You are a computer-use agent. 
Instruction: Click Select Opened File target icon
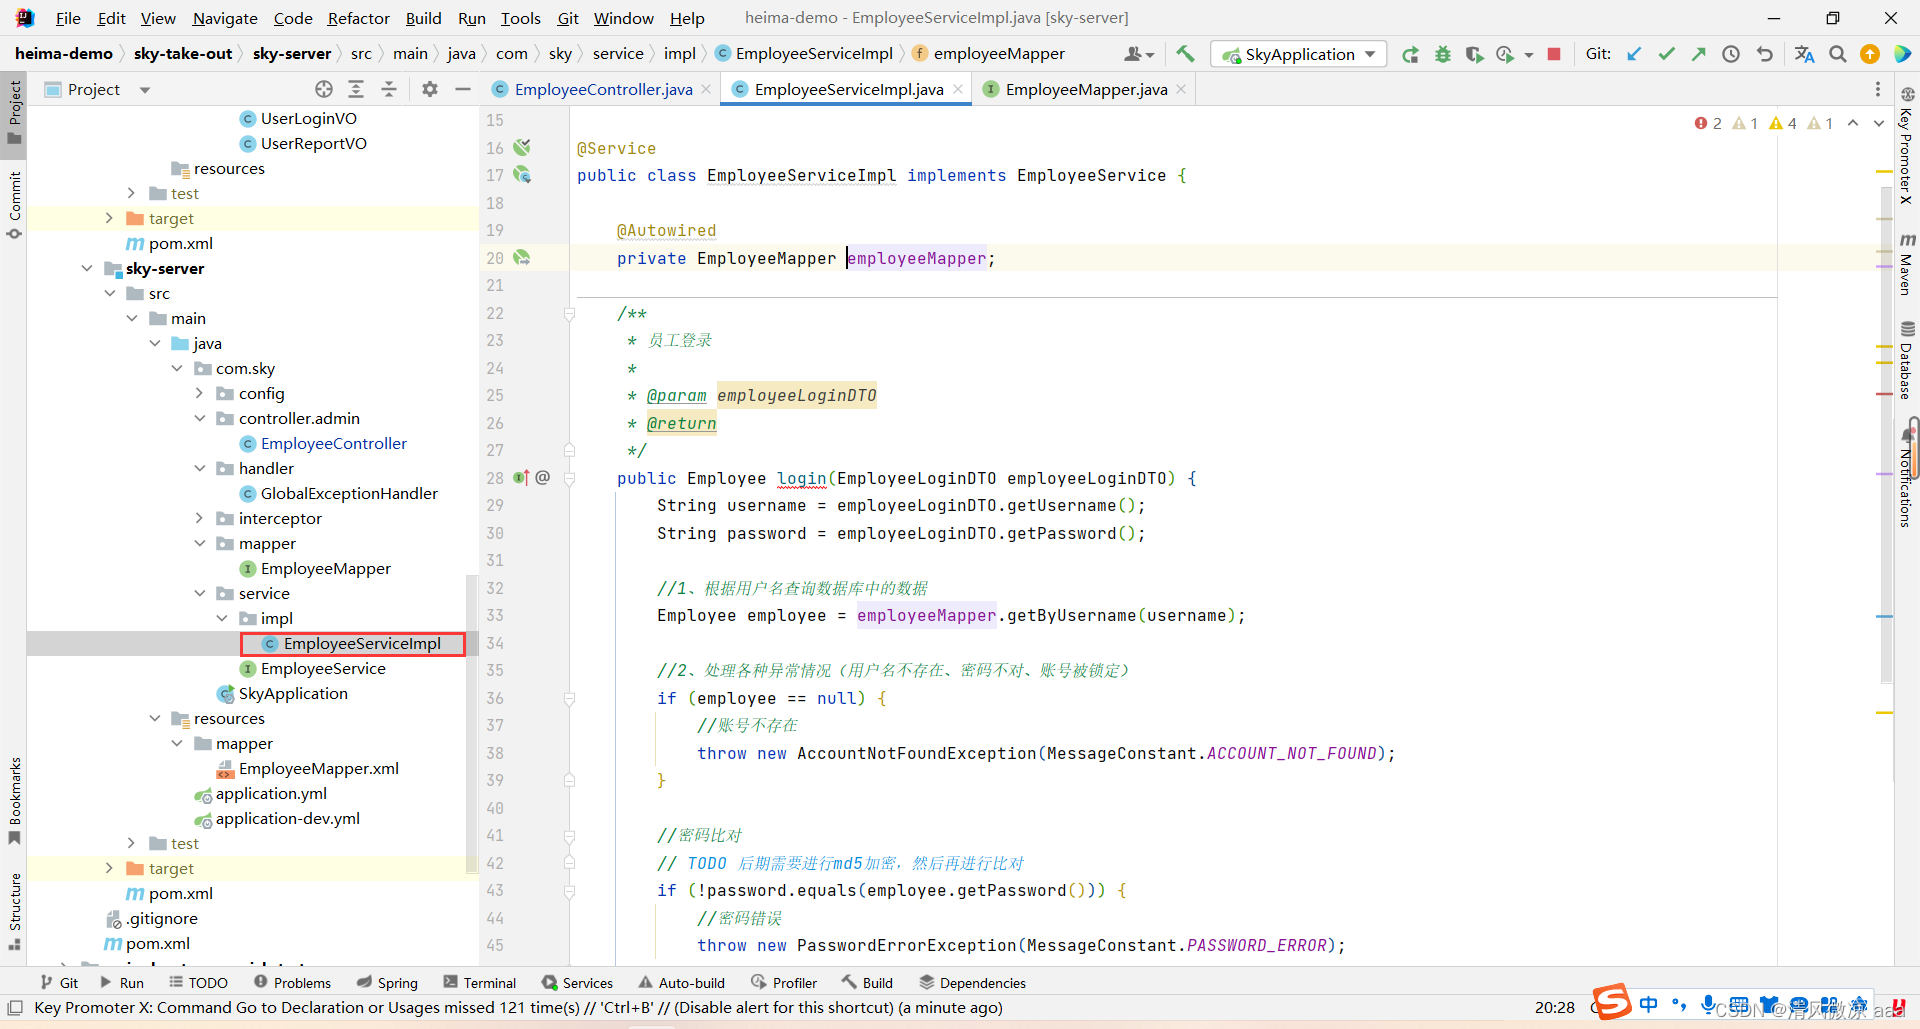pyautogui.click(x=323, y=89)
